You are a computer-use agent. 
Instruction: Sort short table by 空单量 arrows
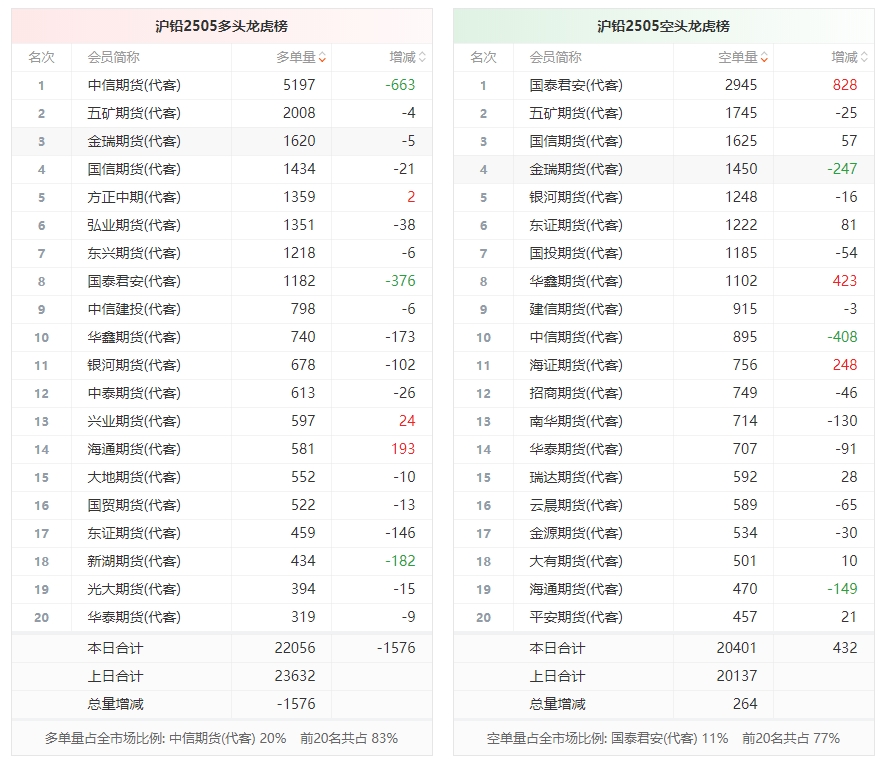point(764,58)
